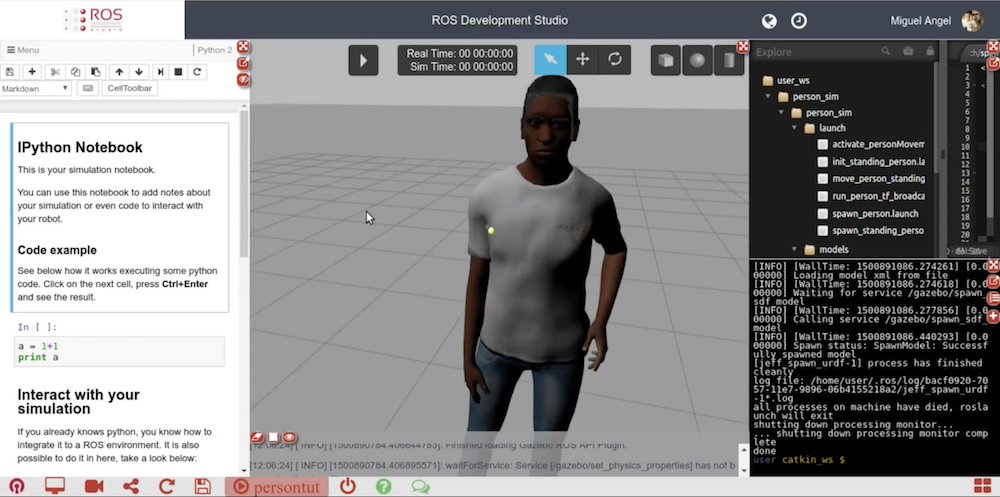Open the notebook Menu hamburger
The image size is (1000, 497).
pyautogui.click(x=23, y=50)
